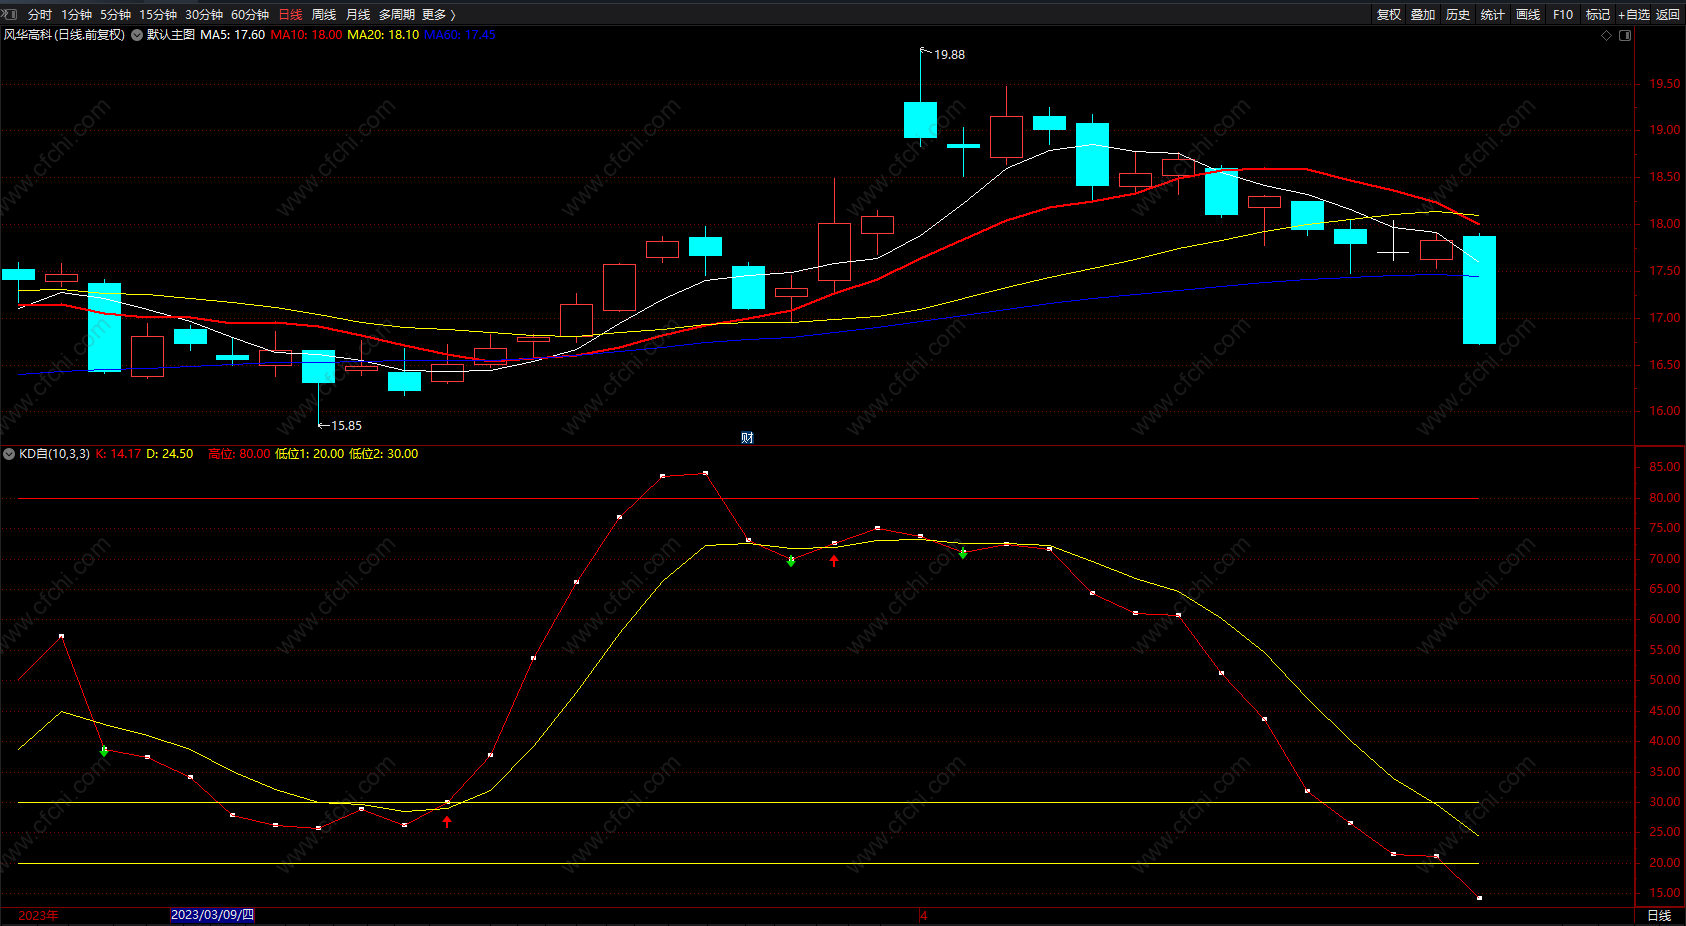
Task: Add stock via +自选 button
Action: point(1634,15)
